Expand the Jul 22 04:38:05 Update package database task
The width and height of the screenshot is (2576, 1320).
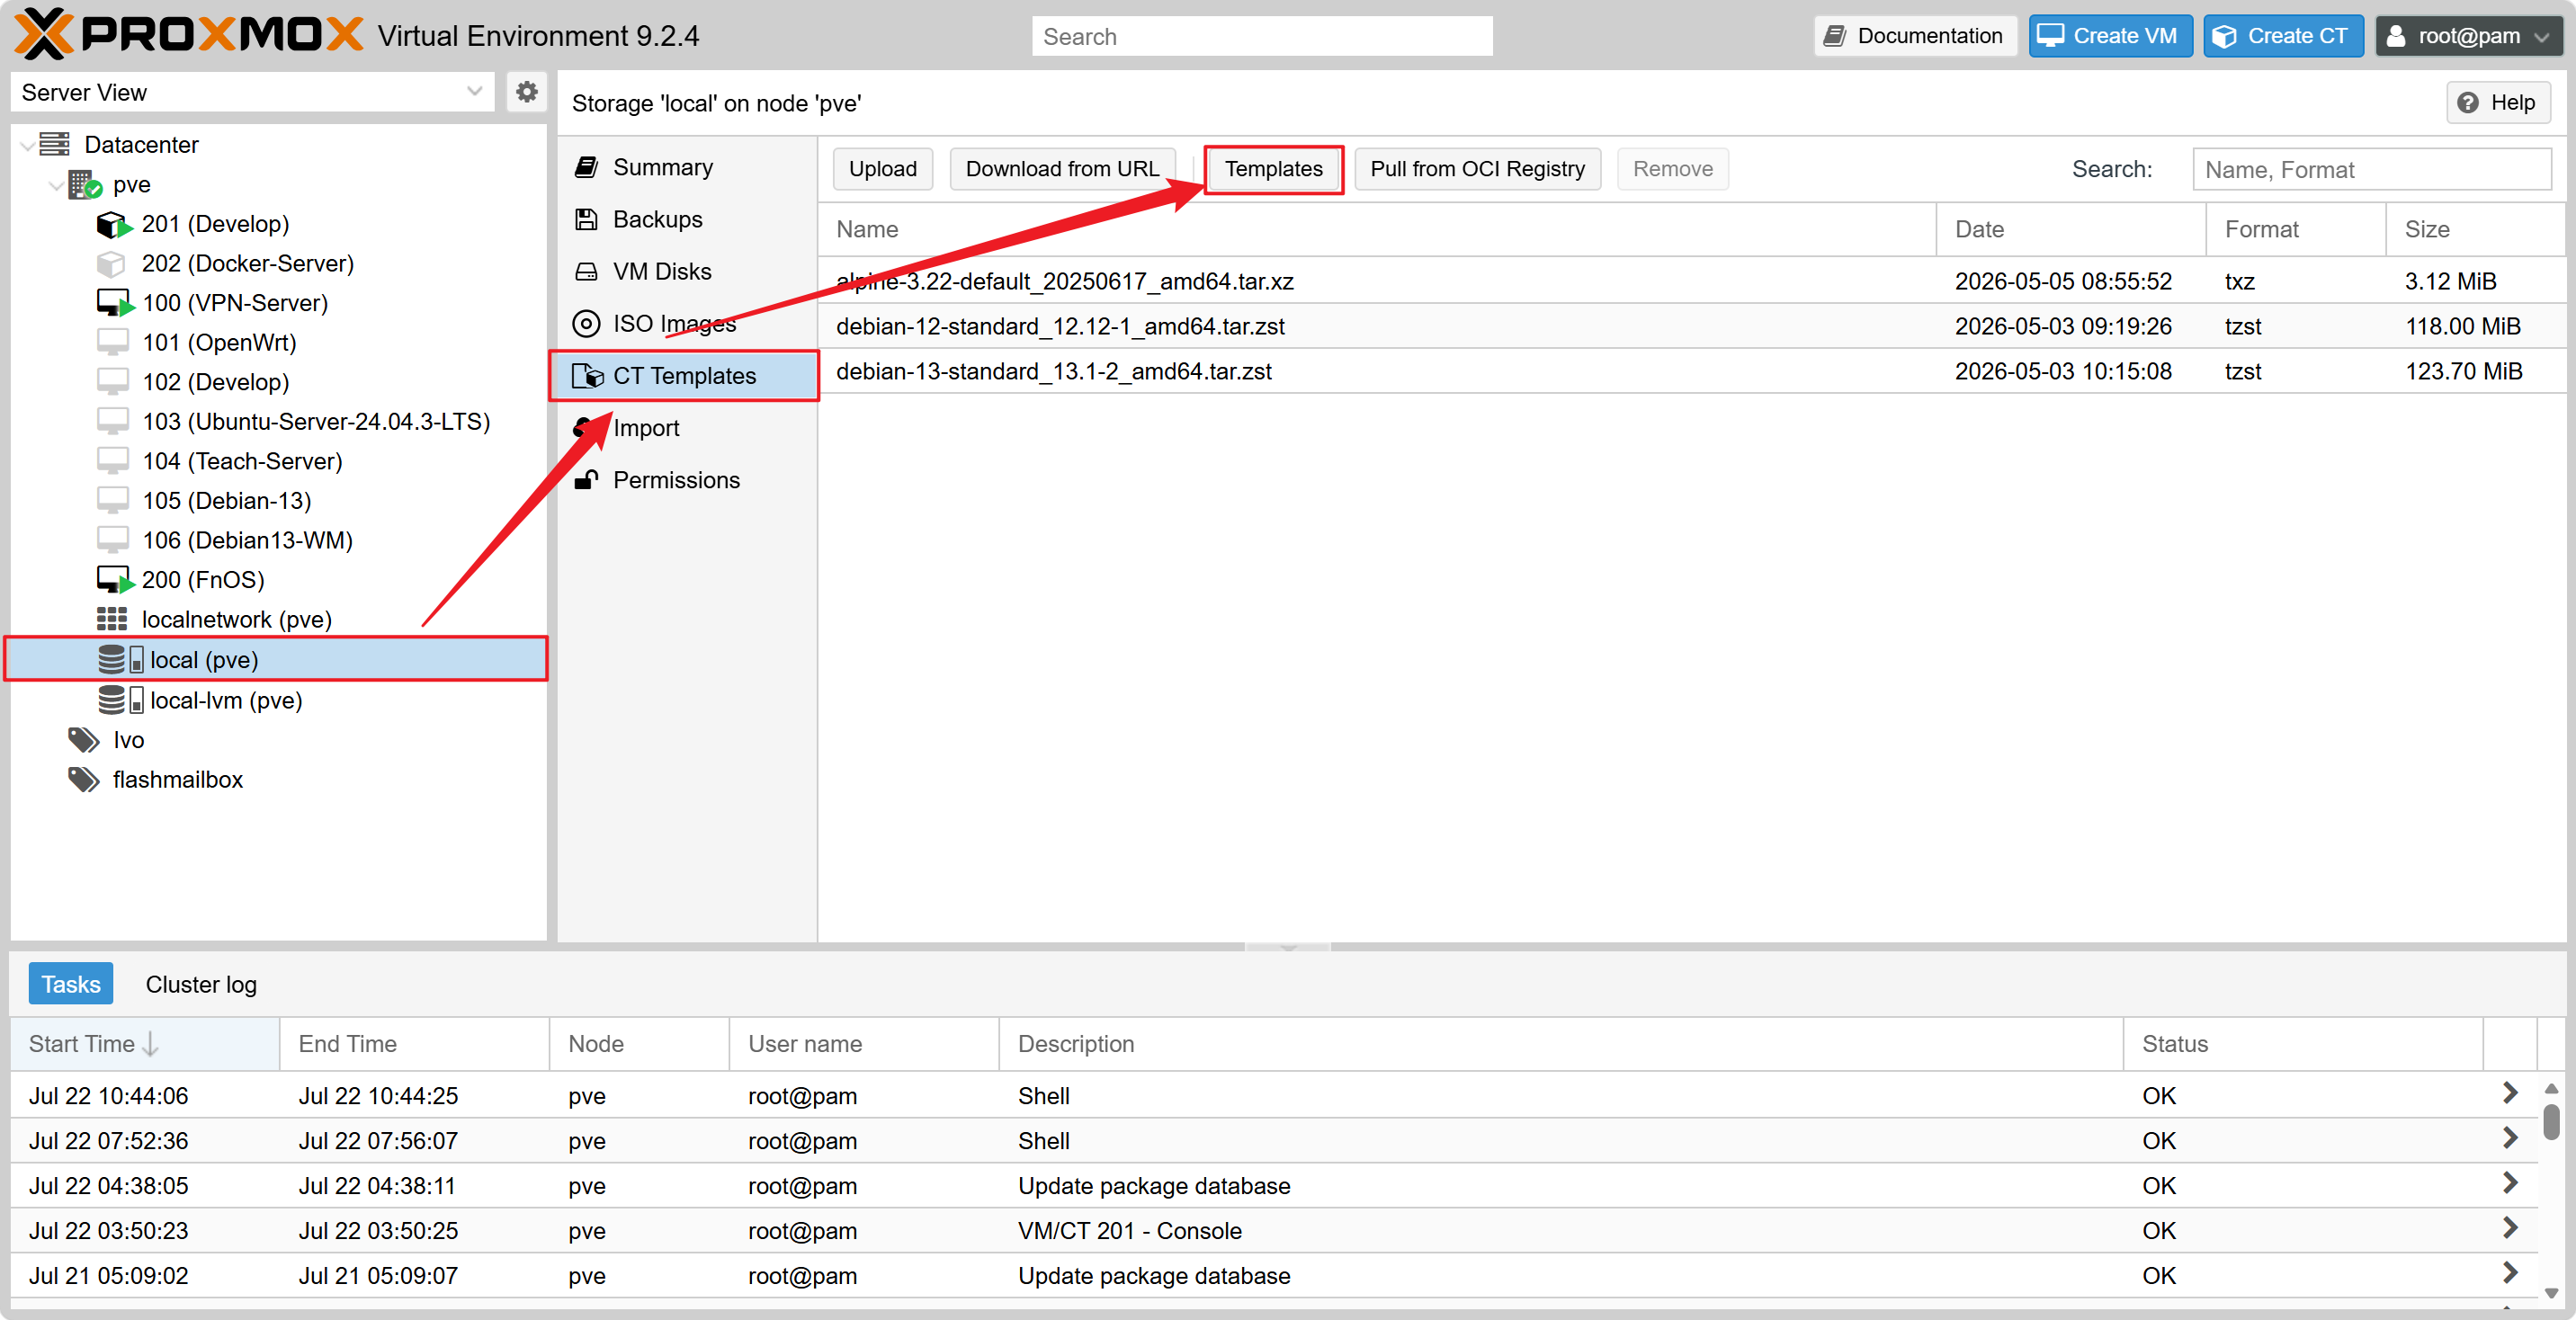pyautogui.click(x=2510, y=1184)
